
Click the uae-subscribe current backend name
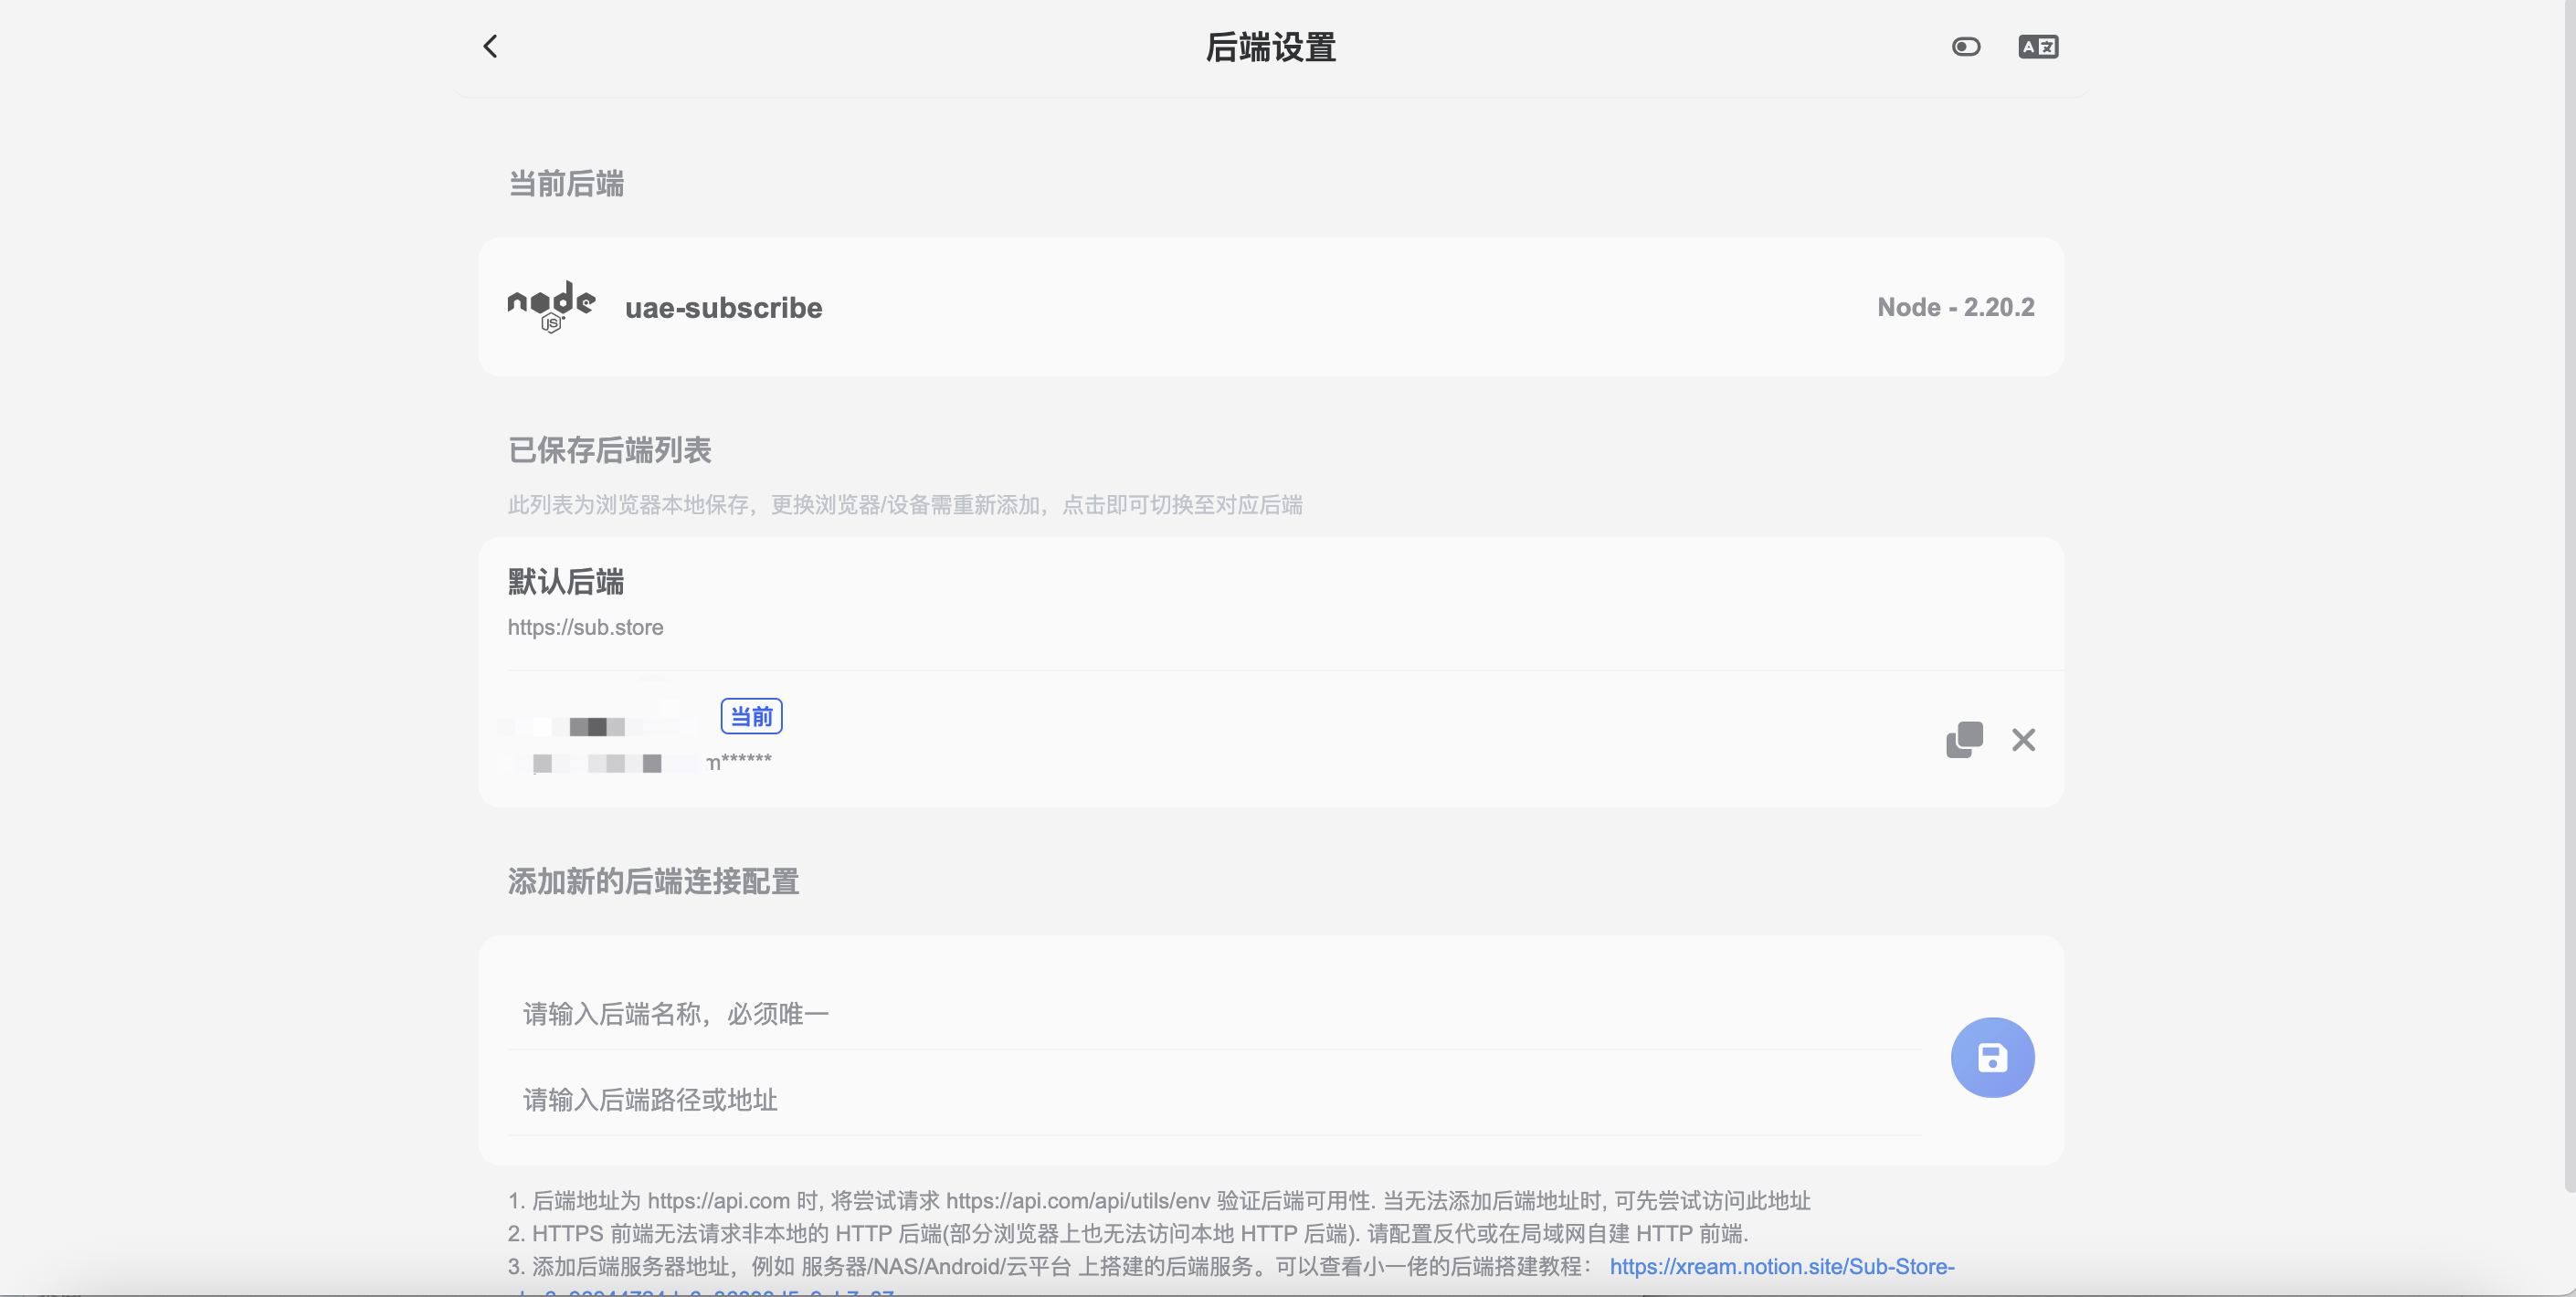point(723,308)
